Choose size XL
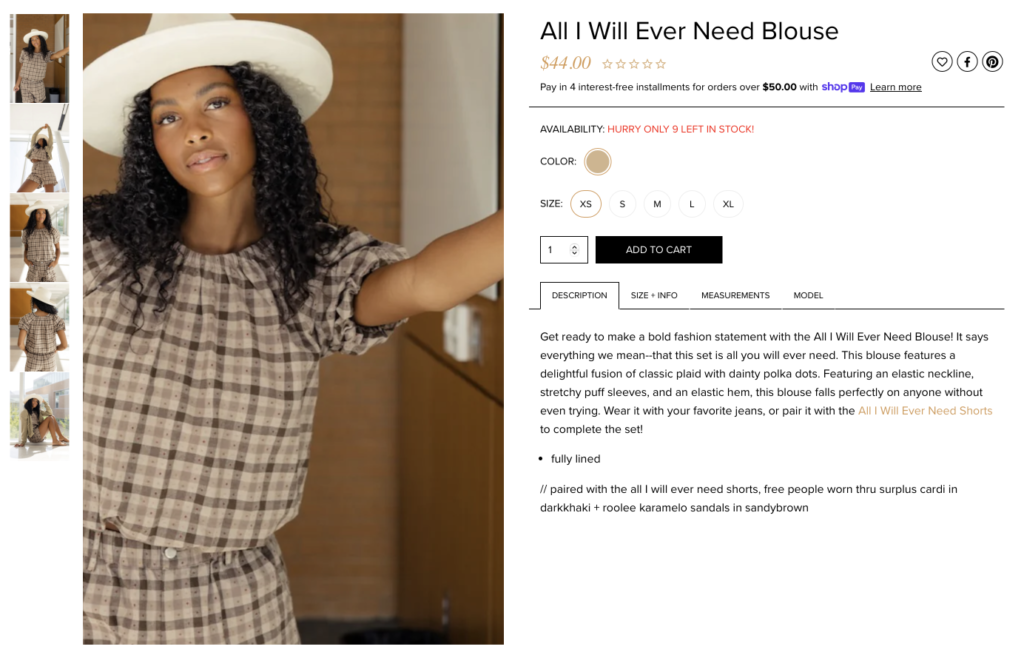1024x655 pixels. click(728, 204)
